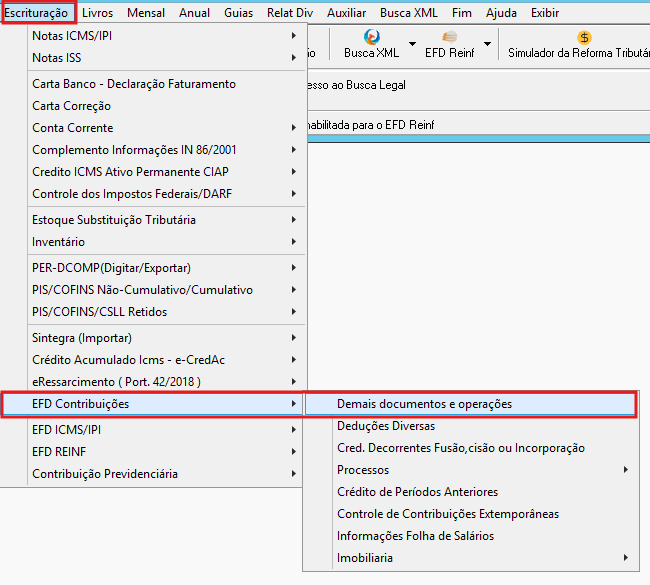Expand the Imobiliaria submenu arrow
The image size is (650, 585).
626,558
